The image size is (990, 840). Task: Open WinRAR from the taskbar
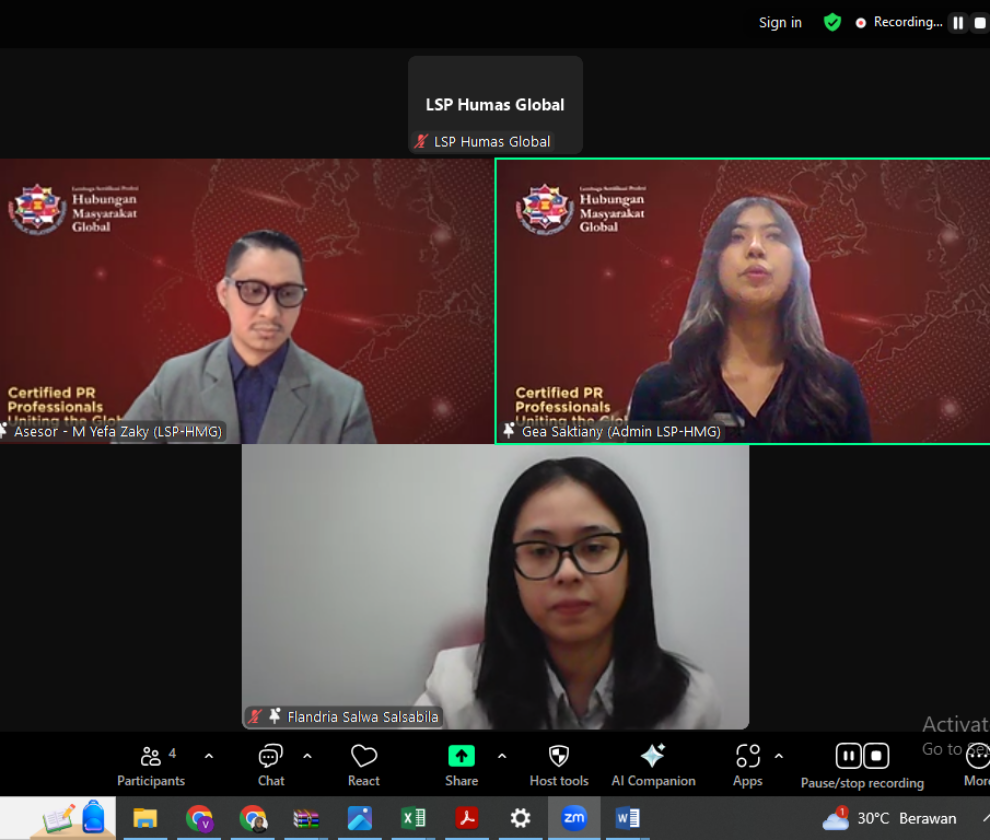[x=306, y=819]
